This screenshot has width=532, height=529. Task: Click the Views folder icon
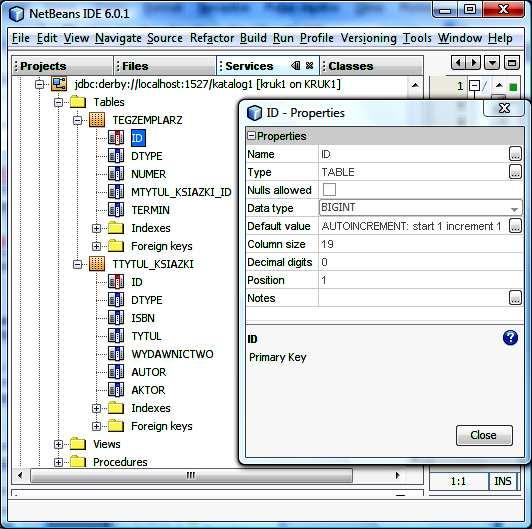pos(78,444)
